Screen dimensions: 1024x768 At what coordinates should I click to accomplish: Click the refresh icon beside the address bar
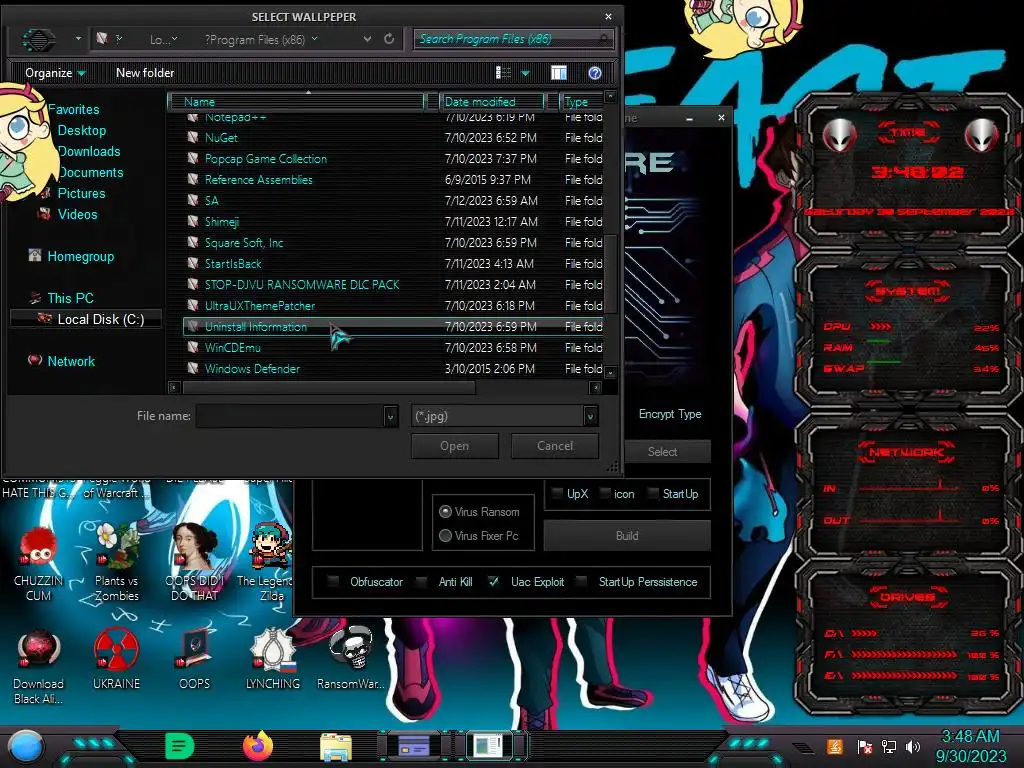389,39
